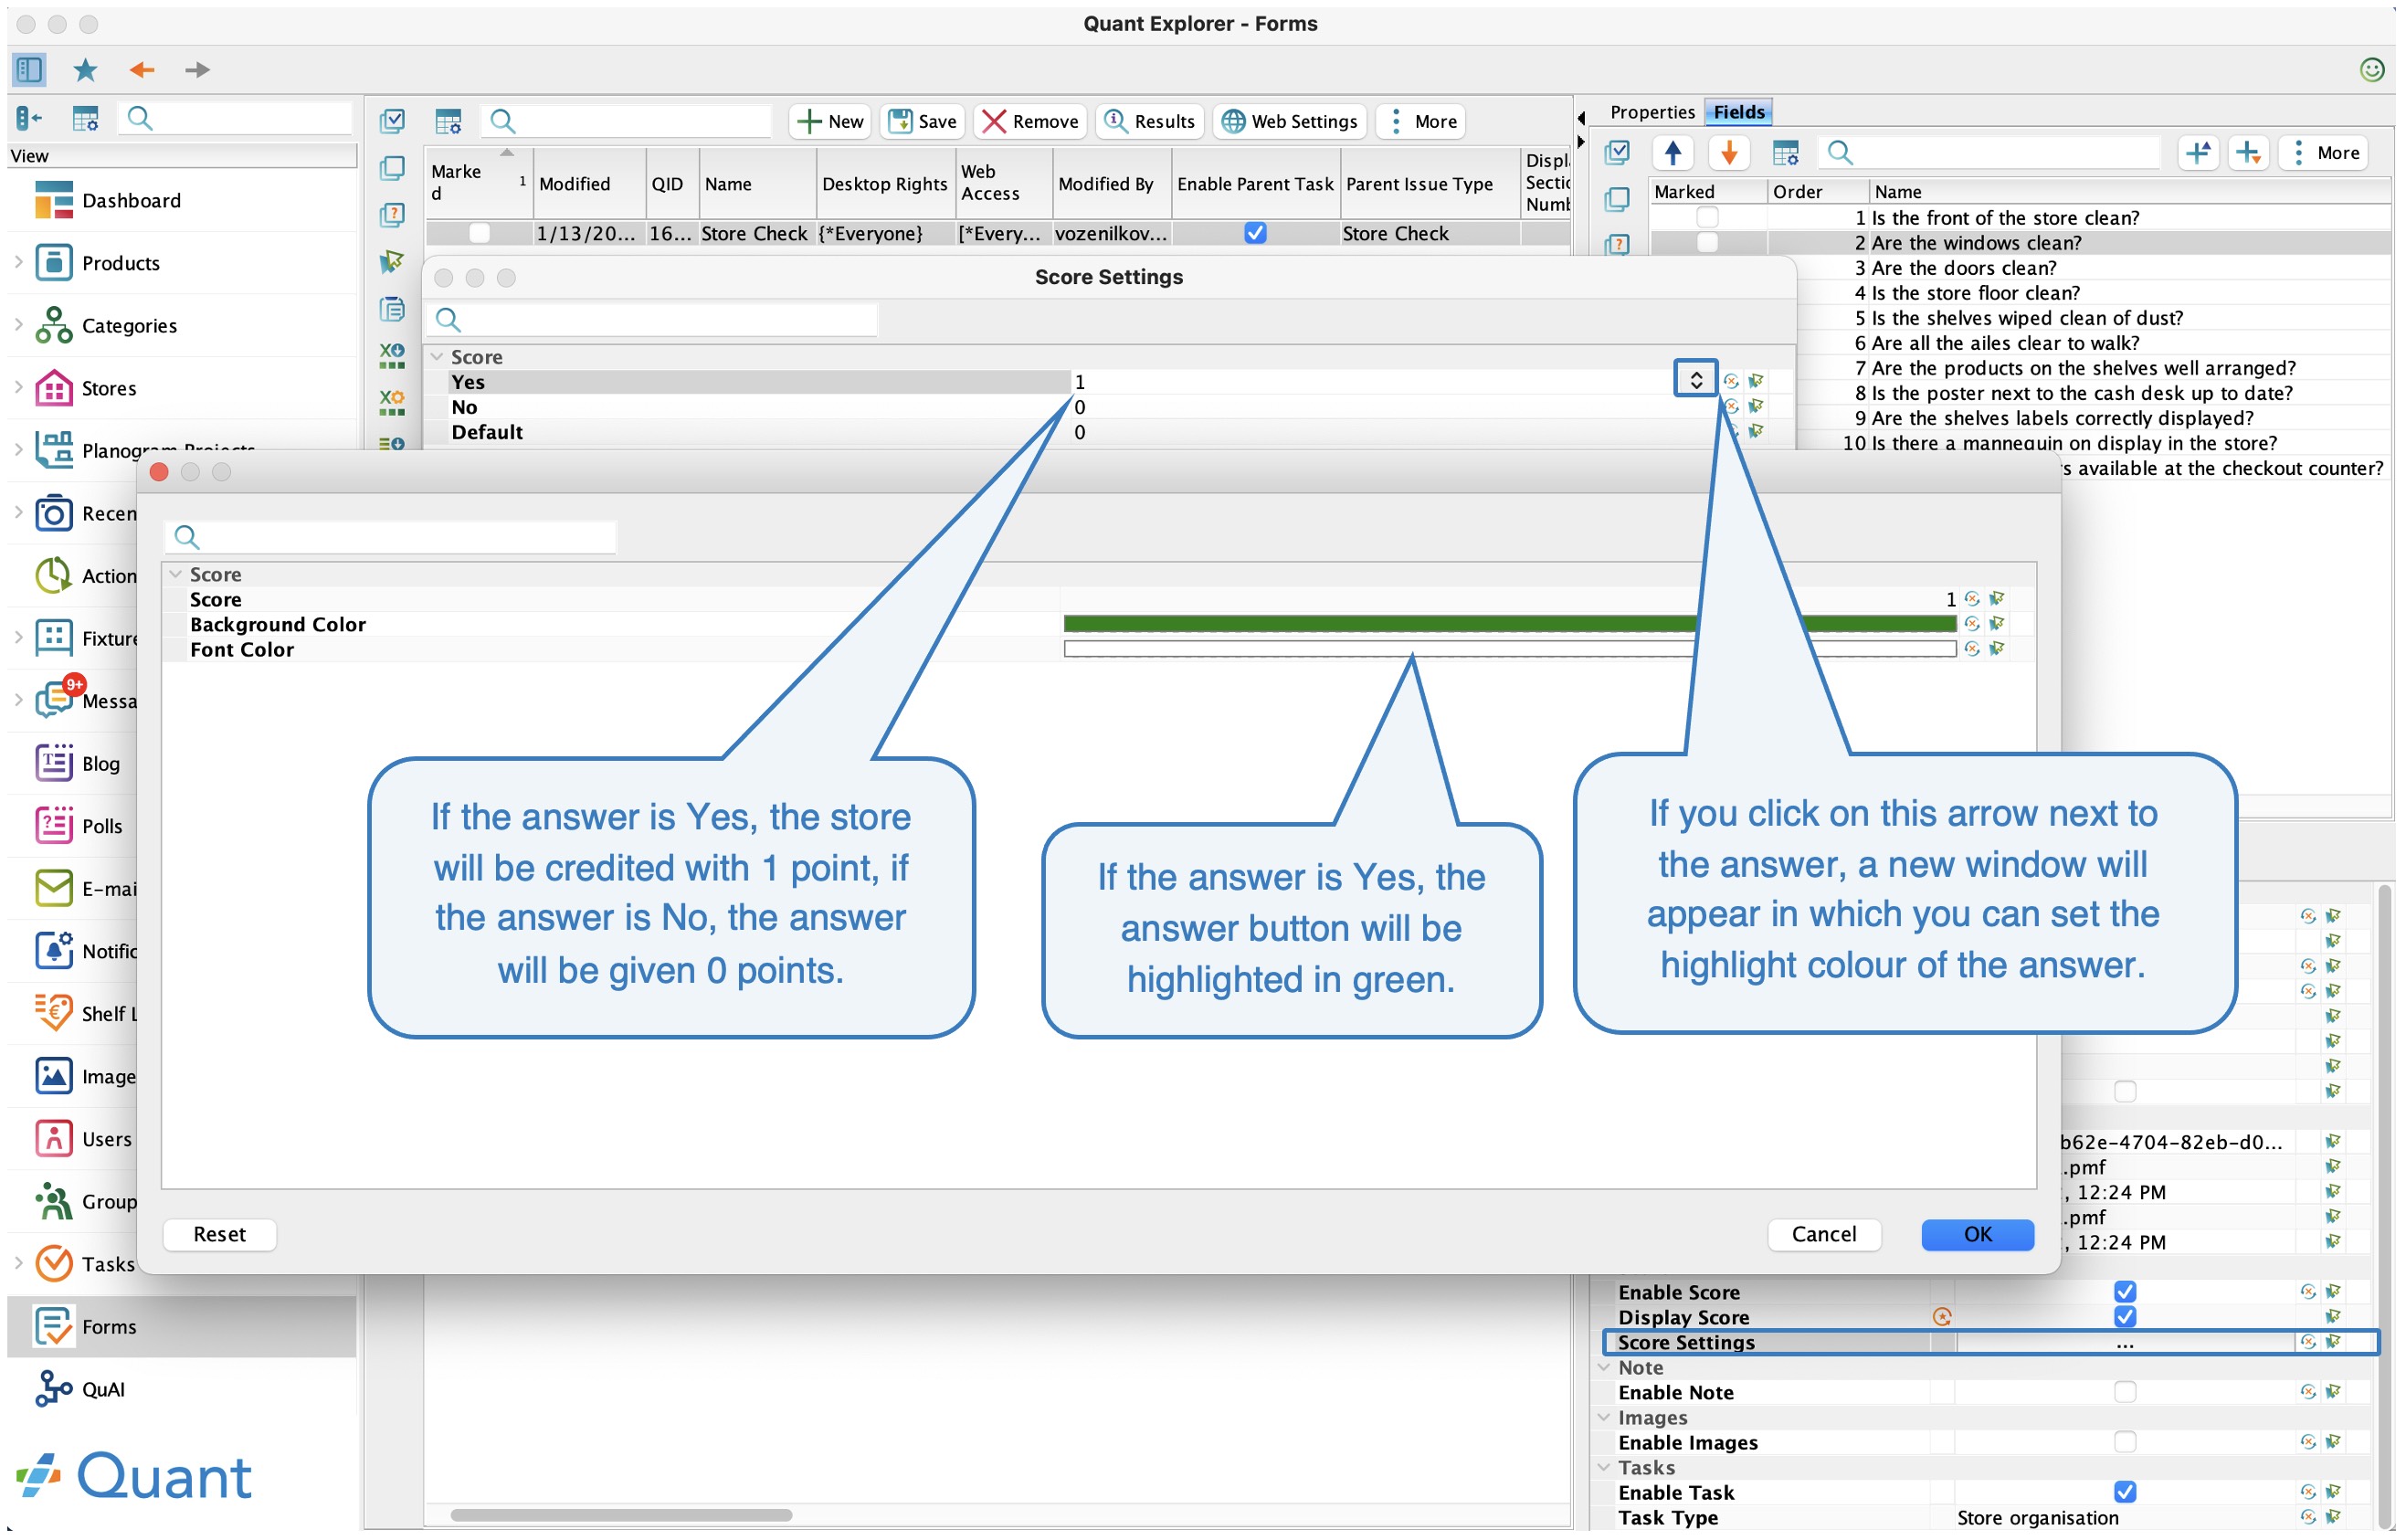The width and height of the screenshot is (2406, 1540).
Task: Click the green Background Color swatch
Action: 1510,624
